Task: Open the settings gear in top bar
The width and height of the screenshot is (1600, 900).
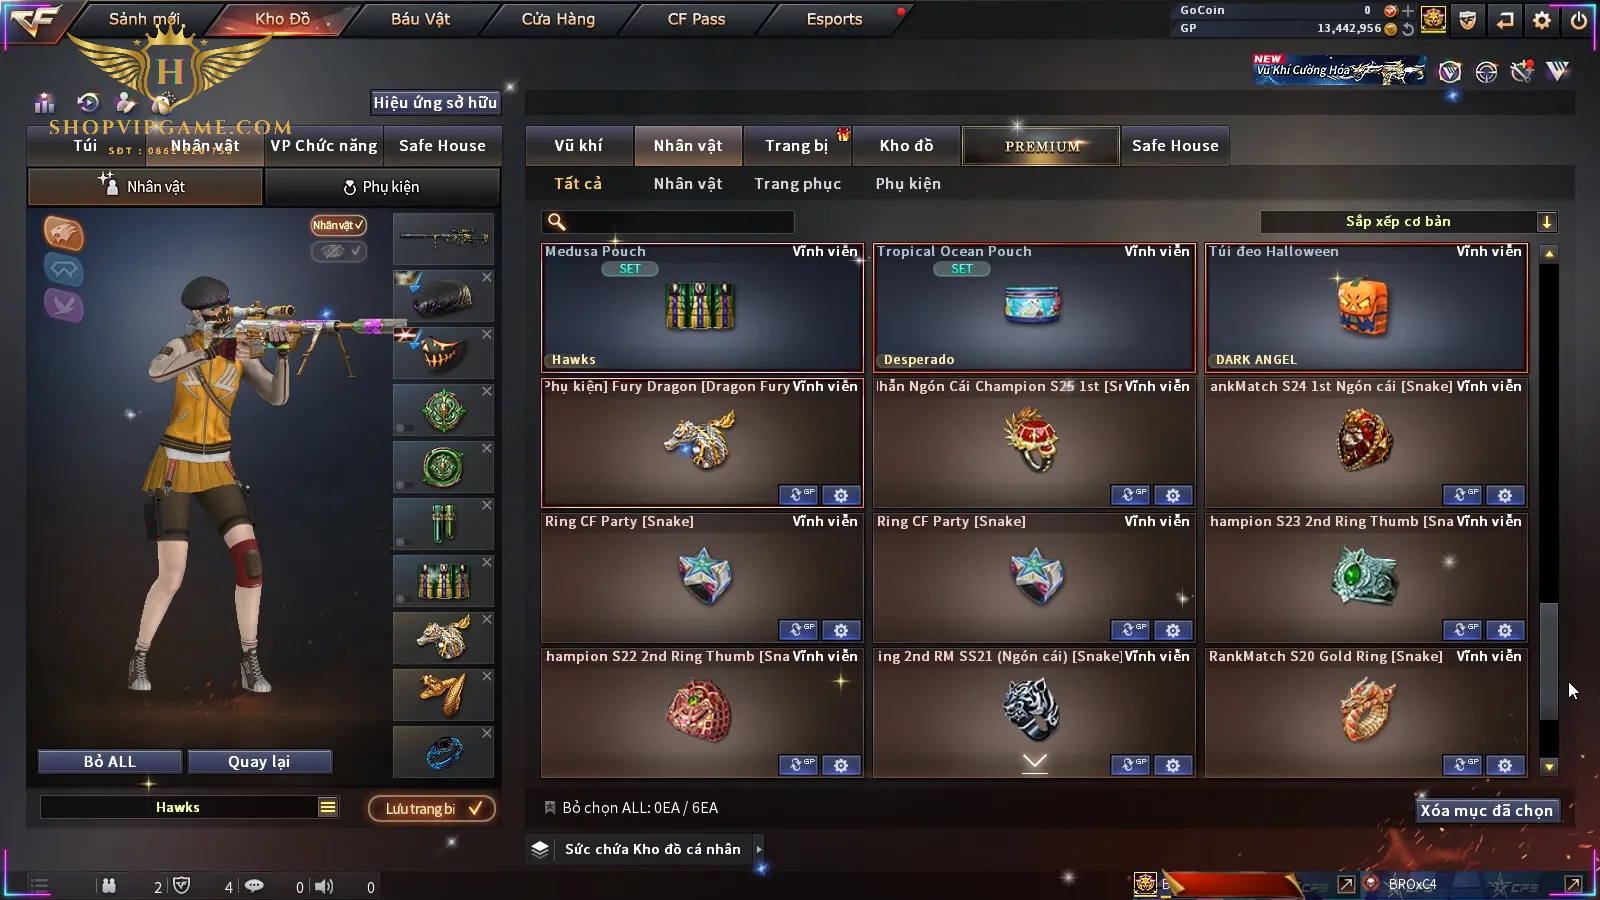Action: click(x=1542, y=20)
